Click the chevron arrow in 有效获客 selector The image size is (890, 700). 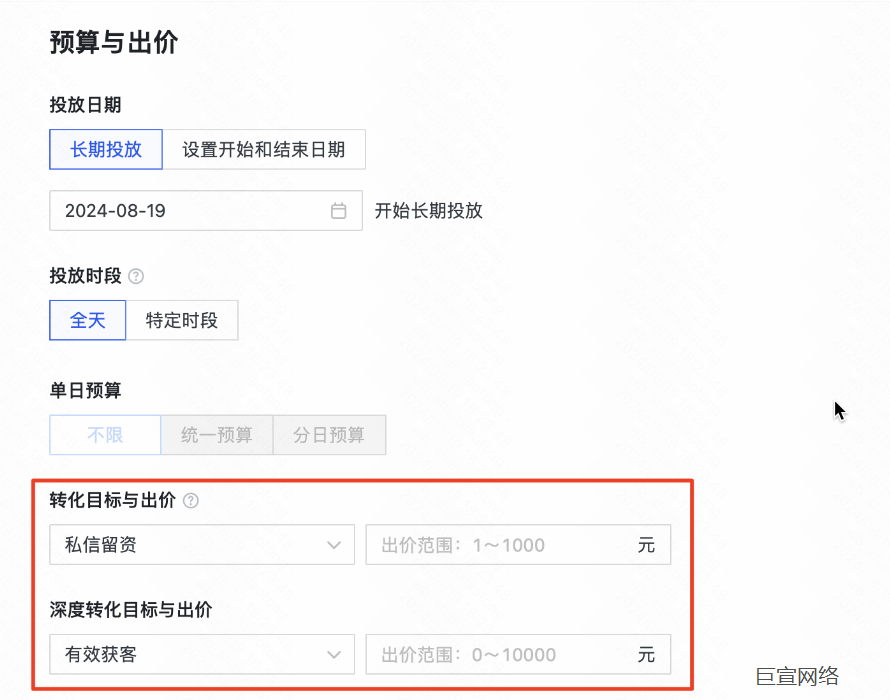pos(334,655)
